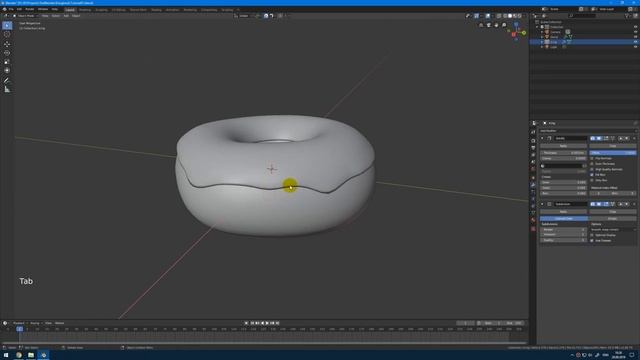Screen dimensions: 640x360
Task: Select the Catmull-Clark subdivision type
Action: [x=564, y=219]
